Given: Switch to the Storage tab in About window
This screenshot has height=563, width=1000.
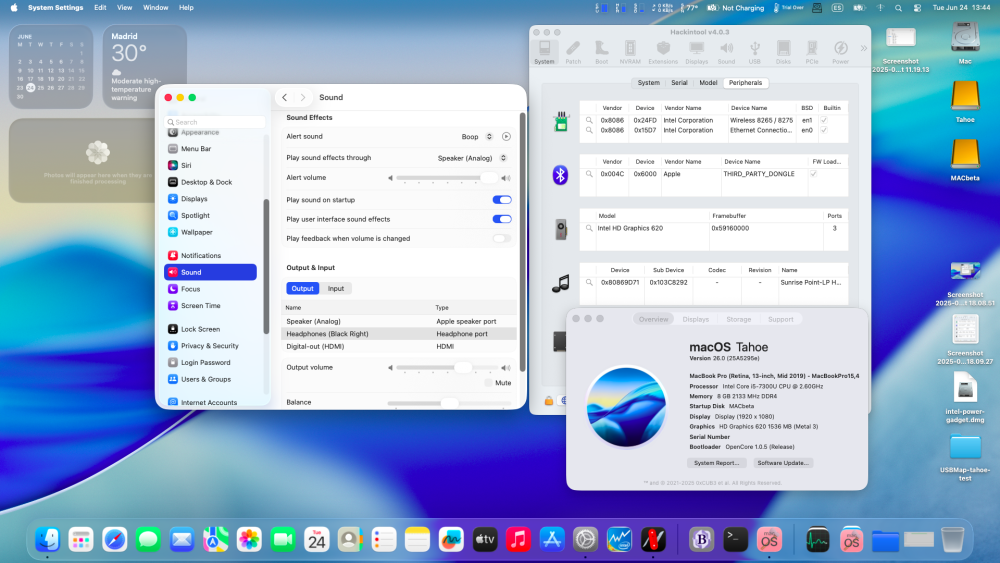Looking at the screenshot, I should (x=739, y=319).
